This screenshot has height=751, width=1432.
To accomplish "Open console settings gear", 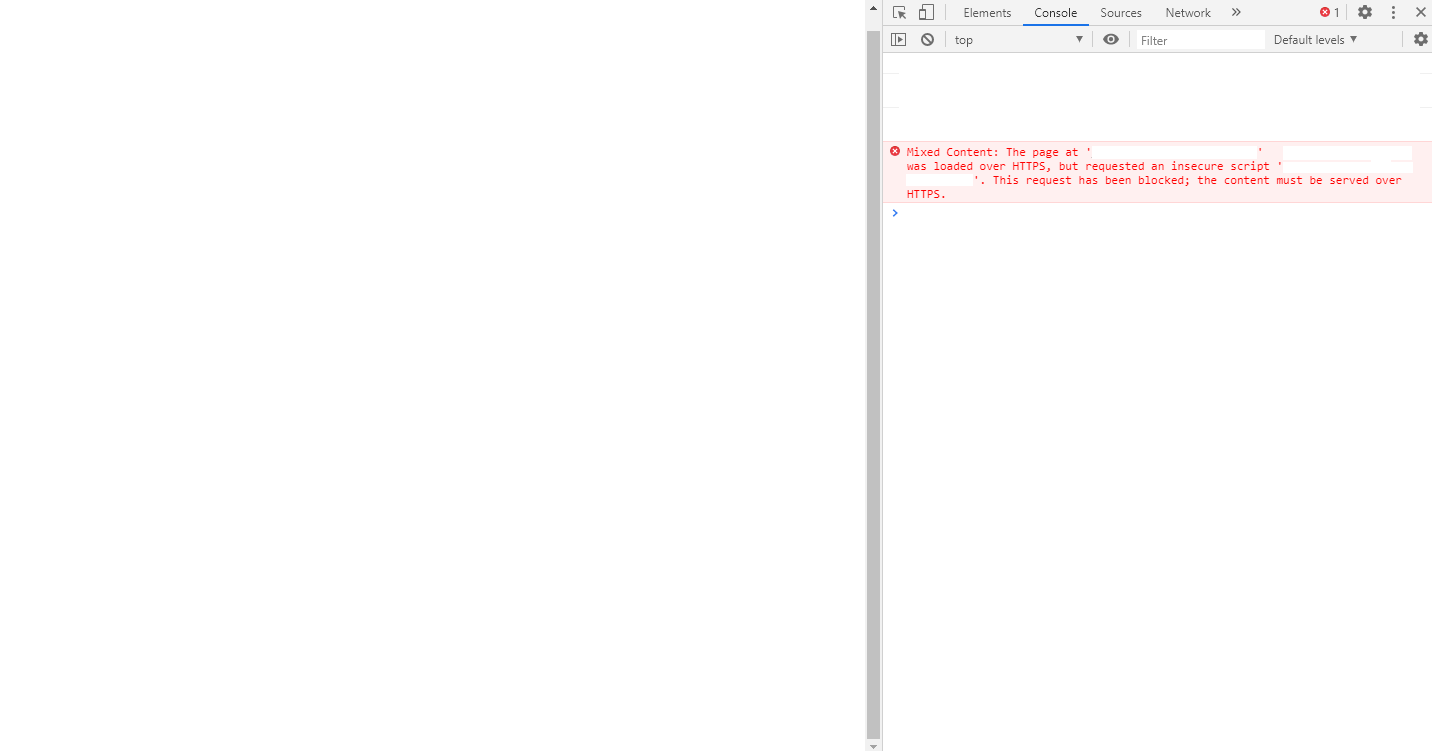I will coord(1421,40).
